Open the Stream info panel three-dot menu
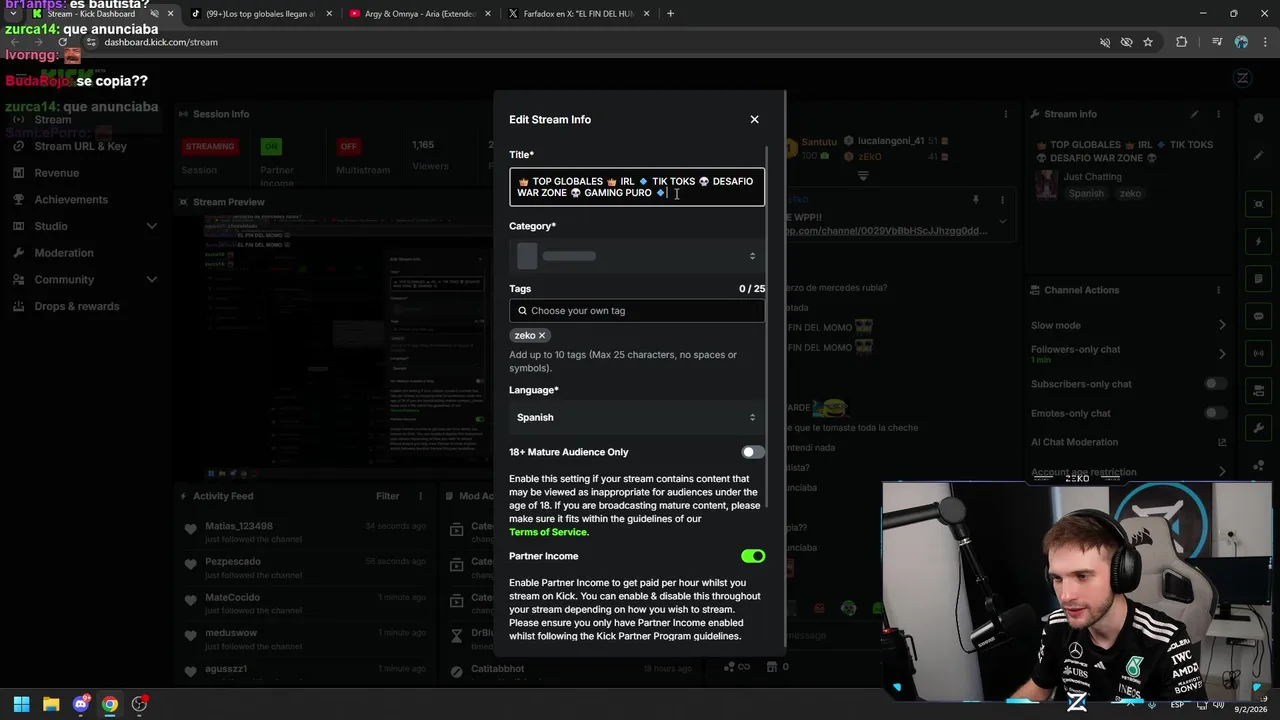 tap(1219, 114)
